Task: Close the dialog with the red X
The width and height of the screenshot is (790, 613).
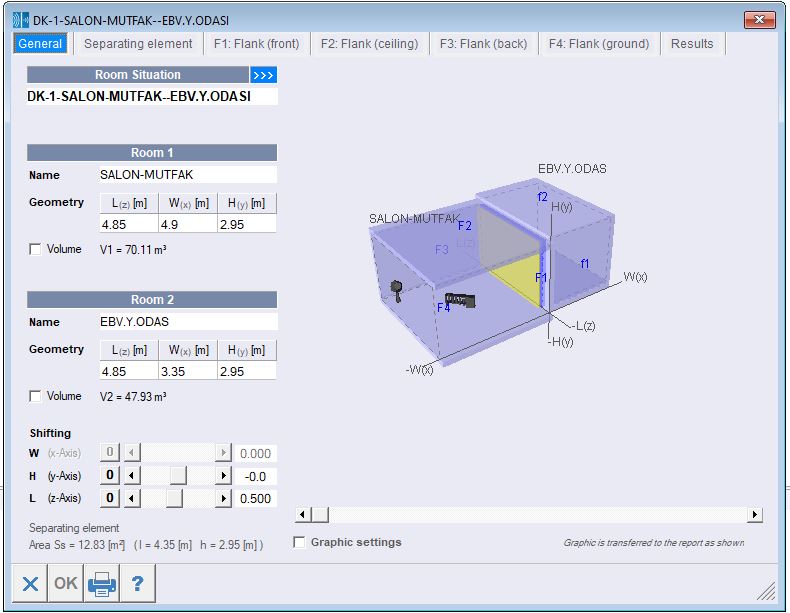Action: pyautogui.click(x=759, y=20)
